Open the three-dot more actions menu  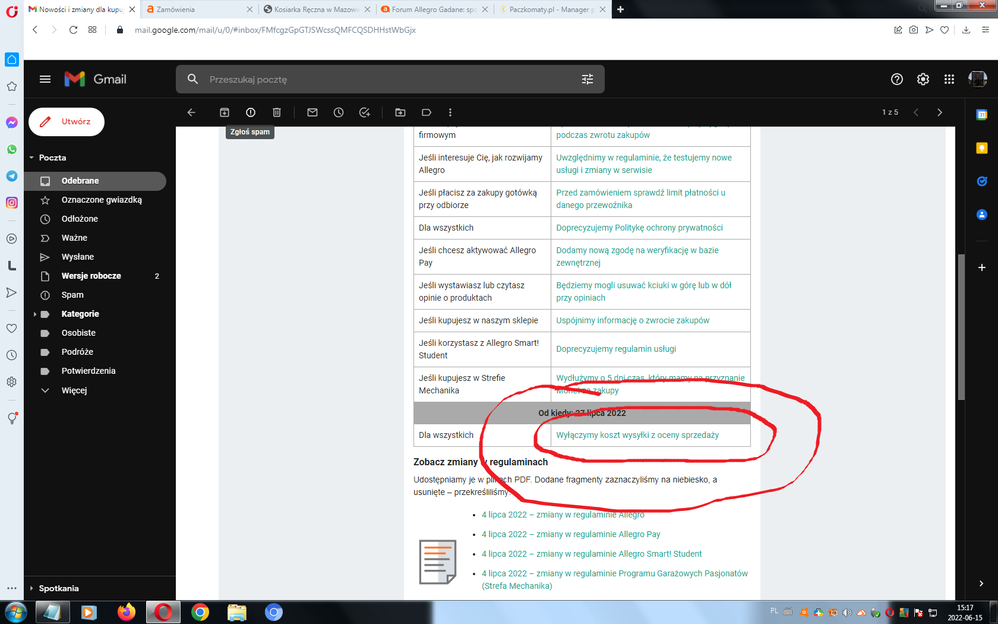[x=450, y=113]
